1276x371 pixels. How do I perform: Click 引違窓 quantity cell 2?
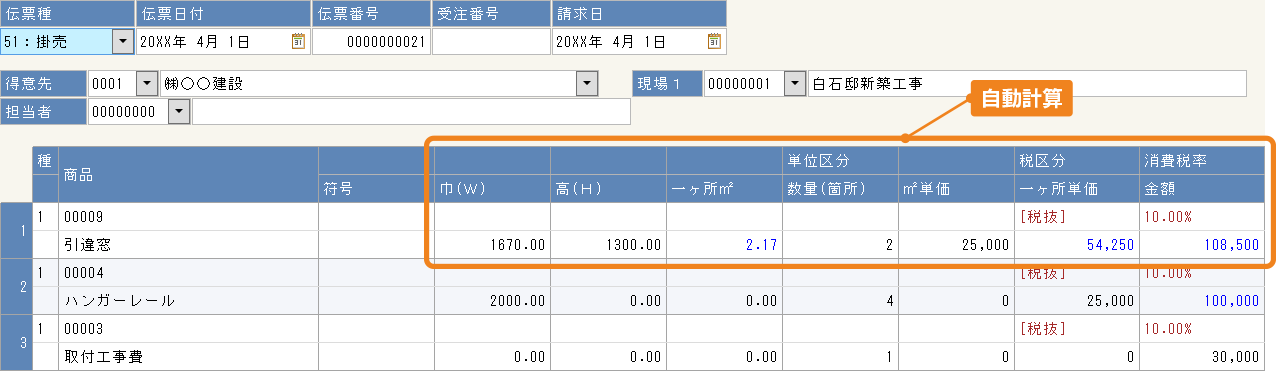click(x=840, y=244)
